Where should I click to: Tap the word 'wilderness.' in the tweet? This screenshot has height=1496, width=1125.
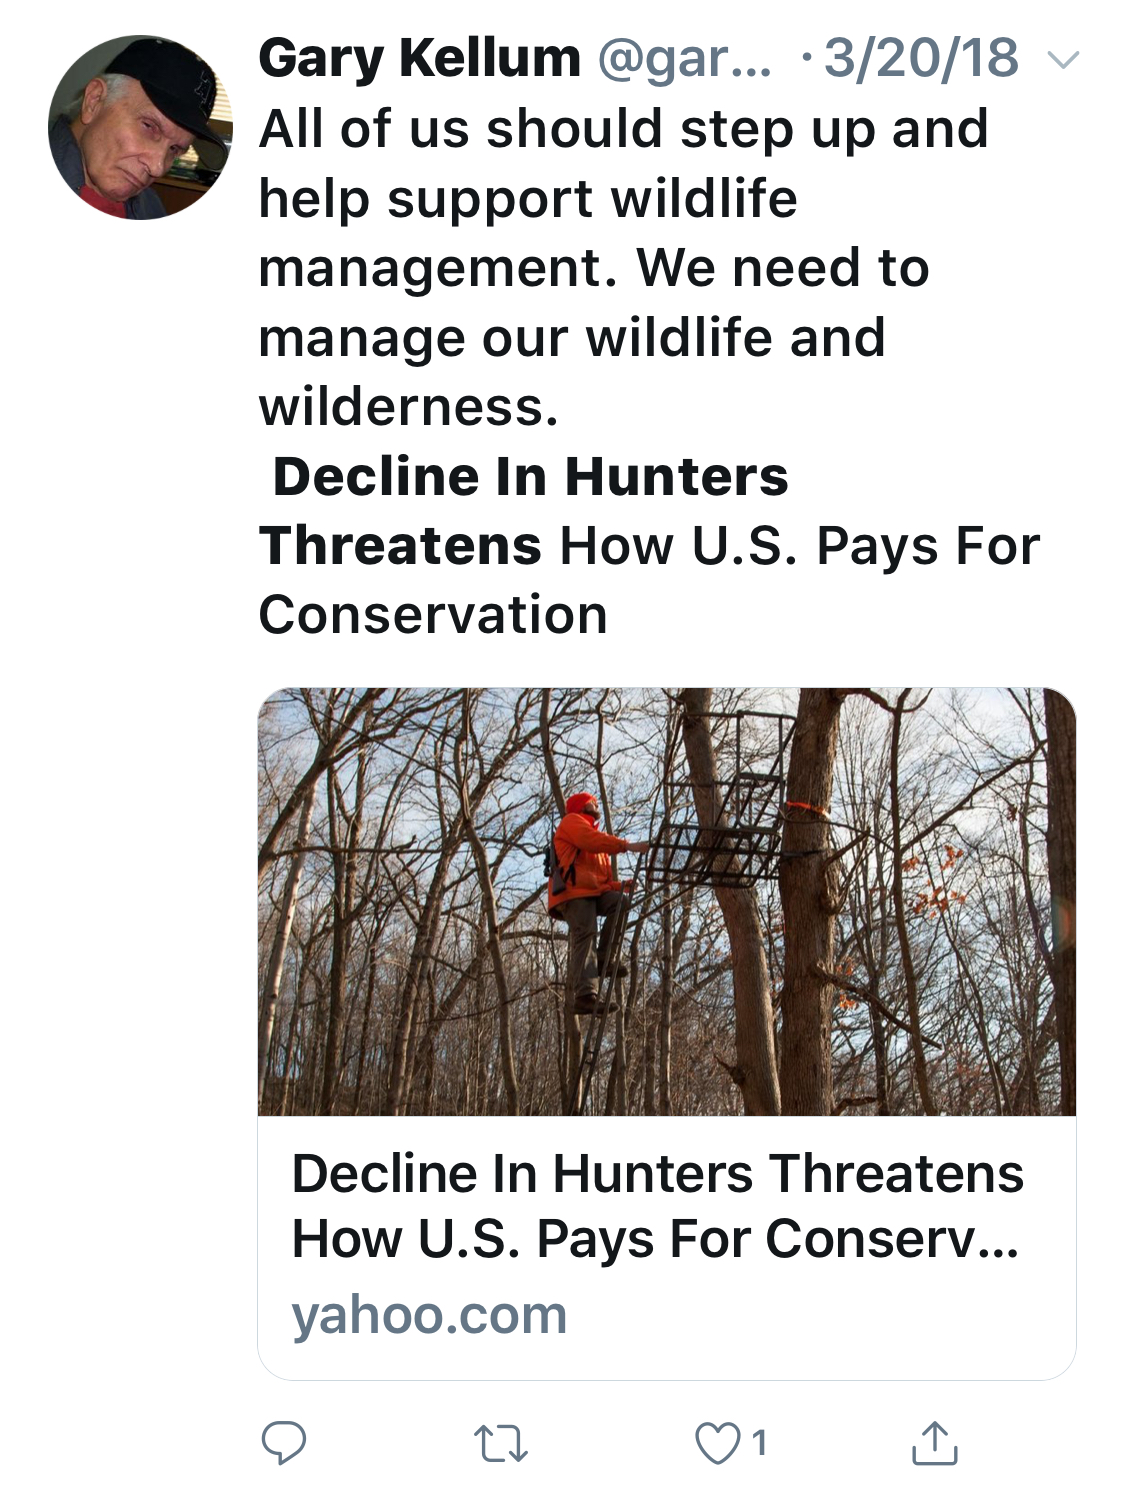pyautogui.click(x=408, y=406)
